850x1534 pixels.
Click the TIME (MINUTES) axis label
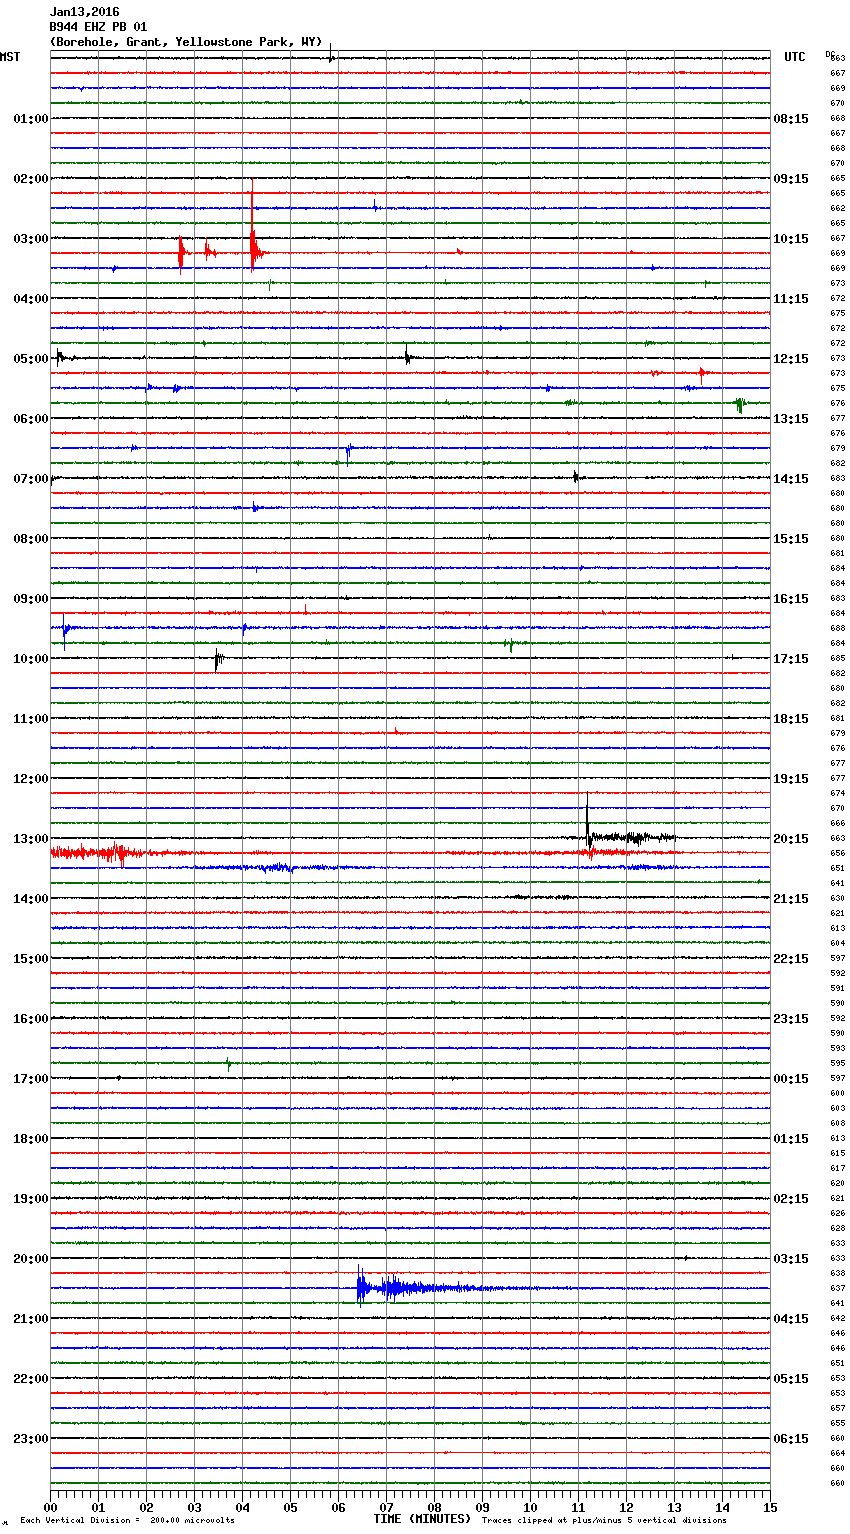[x=422, y=1519]
